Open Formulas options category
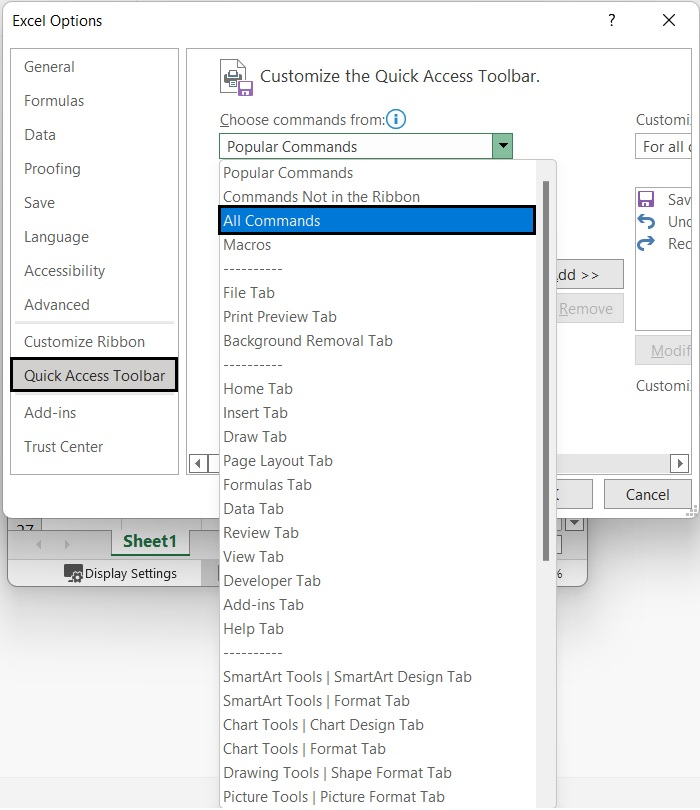This screenshot has height=810, width=700. [x=95, y=101]
